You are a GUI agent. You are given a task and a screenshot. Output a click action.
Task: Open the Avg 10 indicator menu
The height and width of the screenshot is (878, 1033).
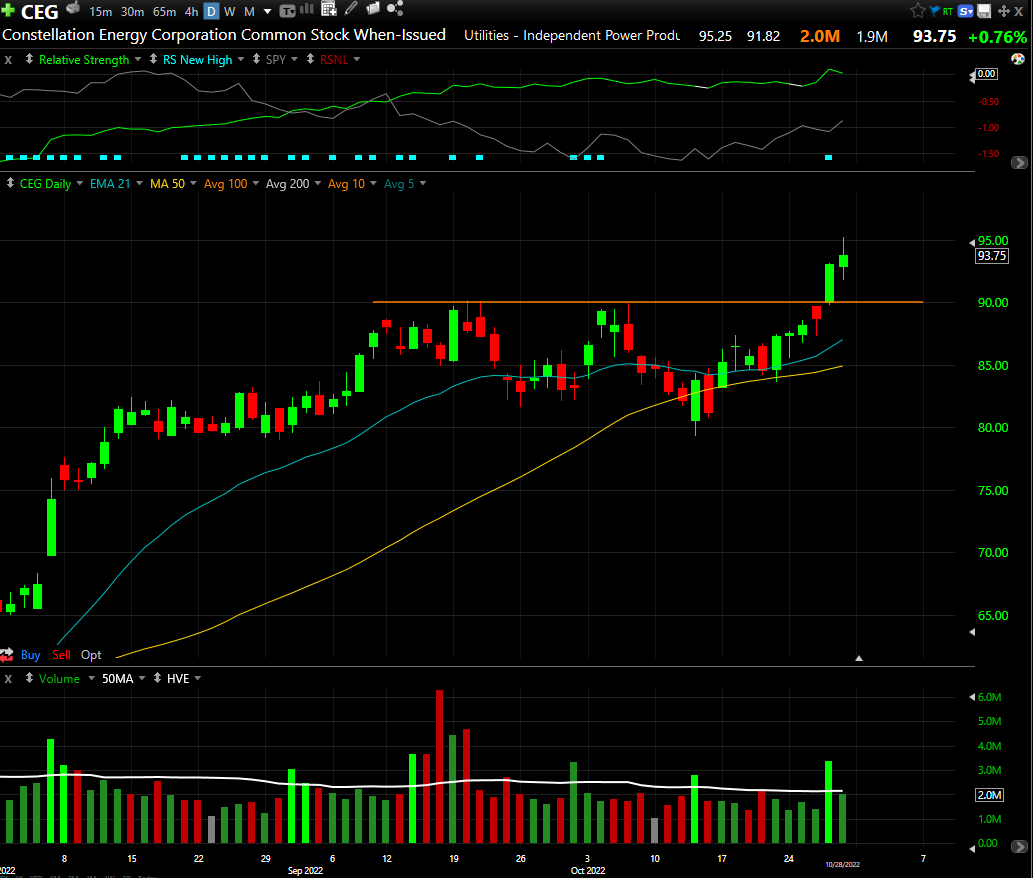coord(373,183)
